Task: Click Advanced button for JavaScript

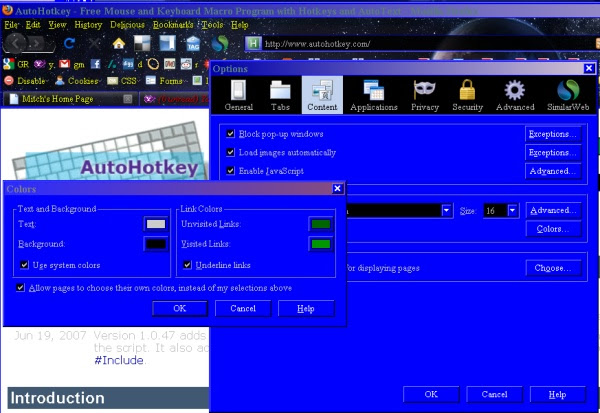Action: click(553, 171)
